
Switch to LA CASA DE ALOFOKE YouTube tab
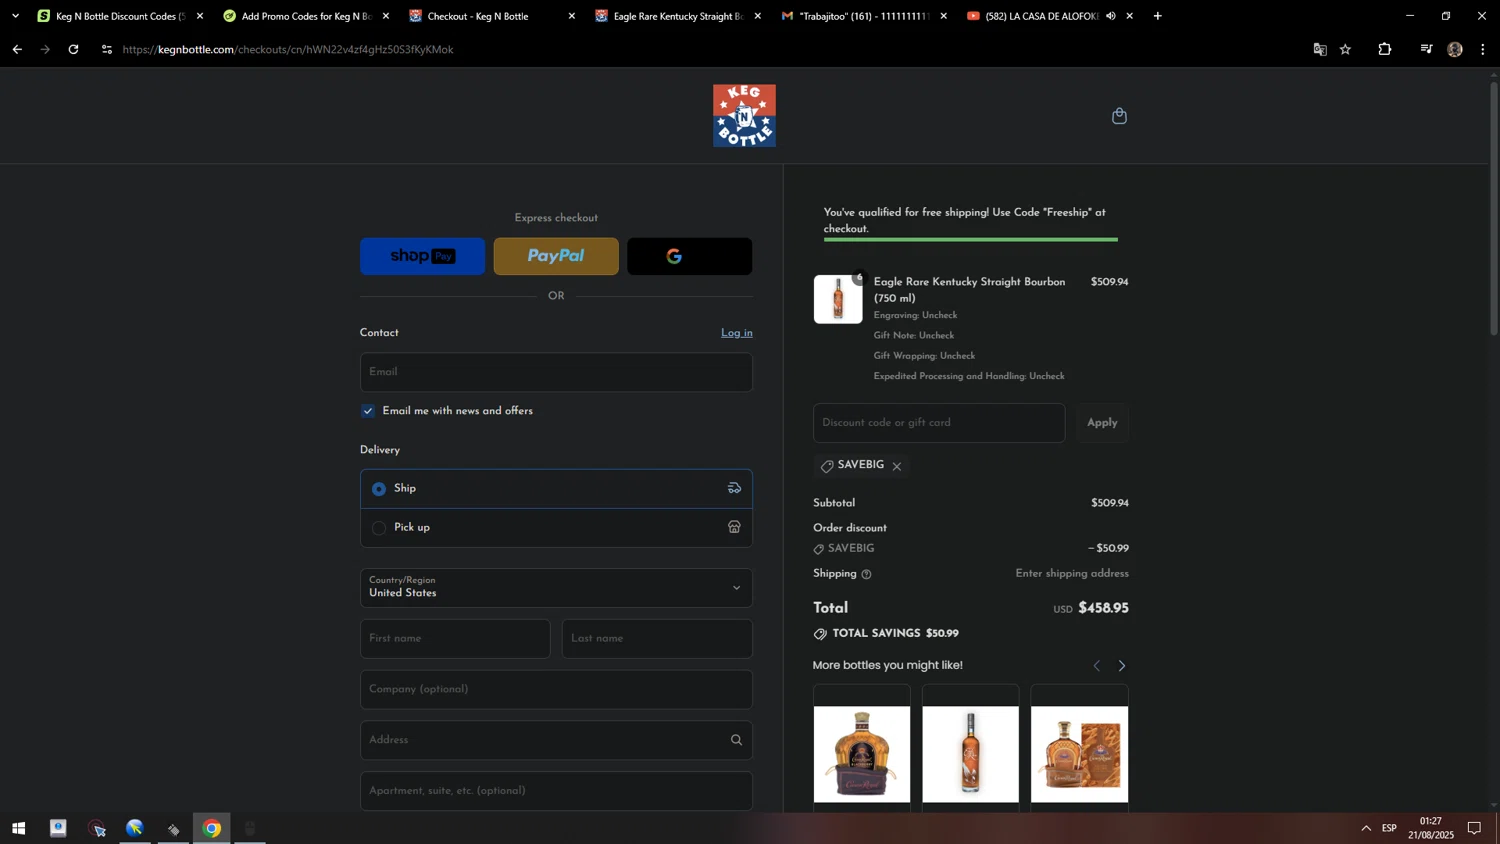click(1040, 16)
